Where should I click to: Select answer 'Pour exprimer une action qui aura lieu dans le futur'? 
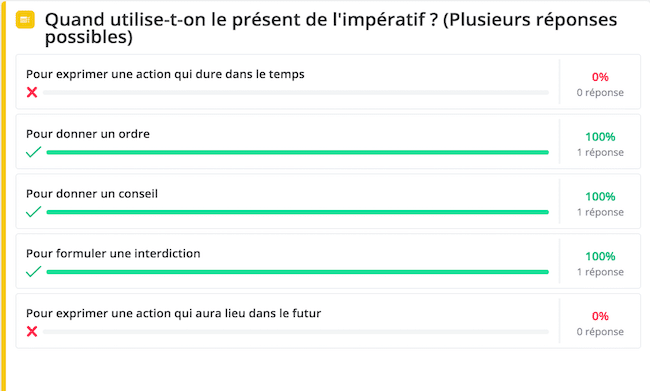(173, 313)
